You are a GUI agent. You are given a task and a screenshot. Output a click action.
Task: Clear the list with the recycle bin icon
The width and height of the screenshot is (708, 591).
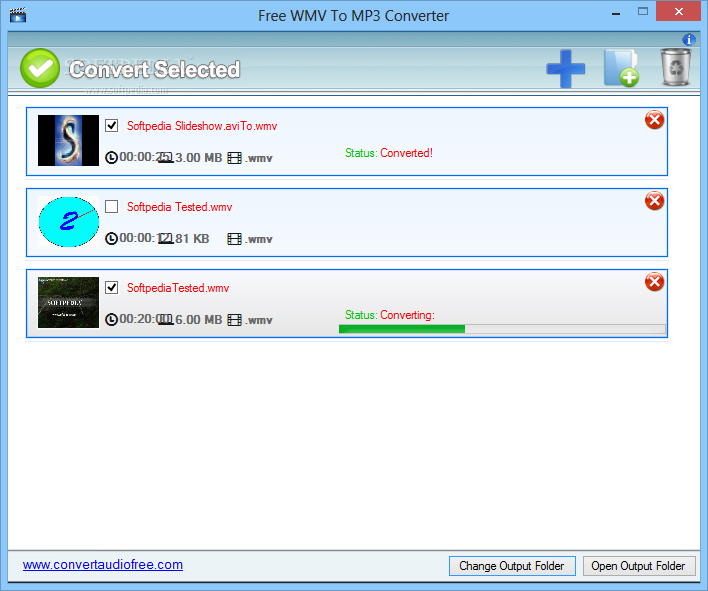click(676, 67)
